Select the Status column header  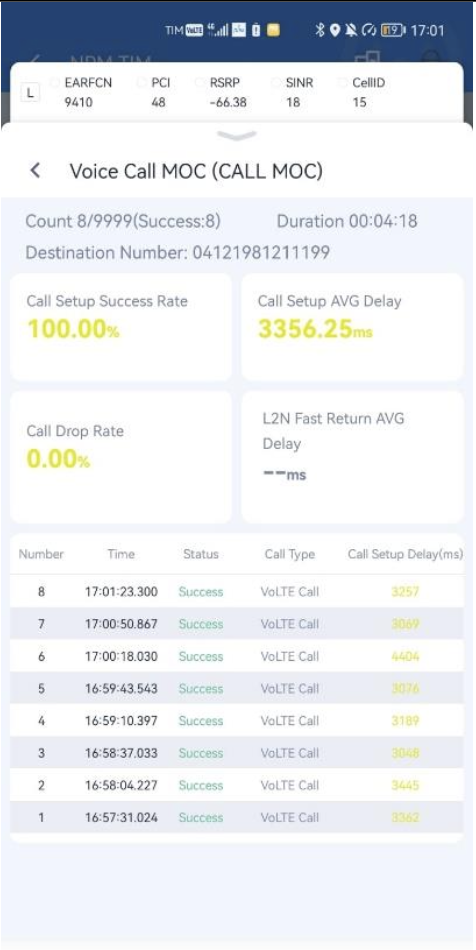pos(201,554)
